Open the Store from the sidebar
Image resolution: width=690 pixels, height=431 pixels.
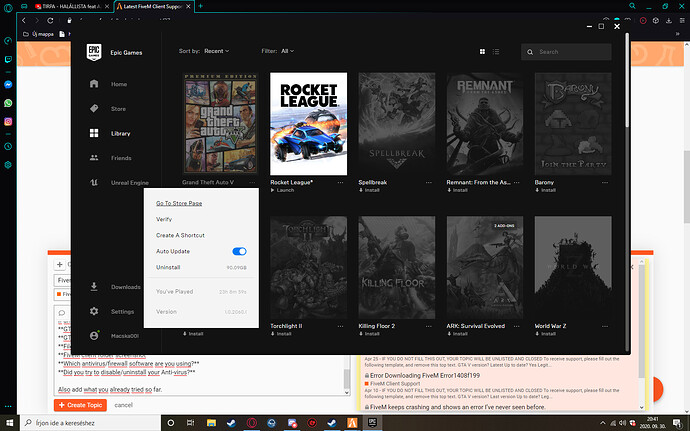click(x=119, y=108)
